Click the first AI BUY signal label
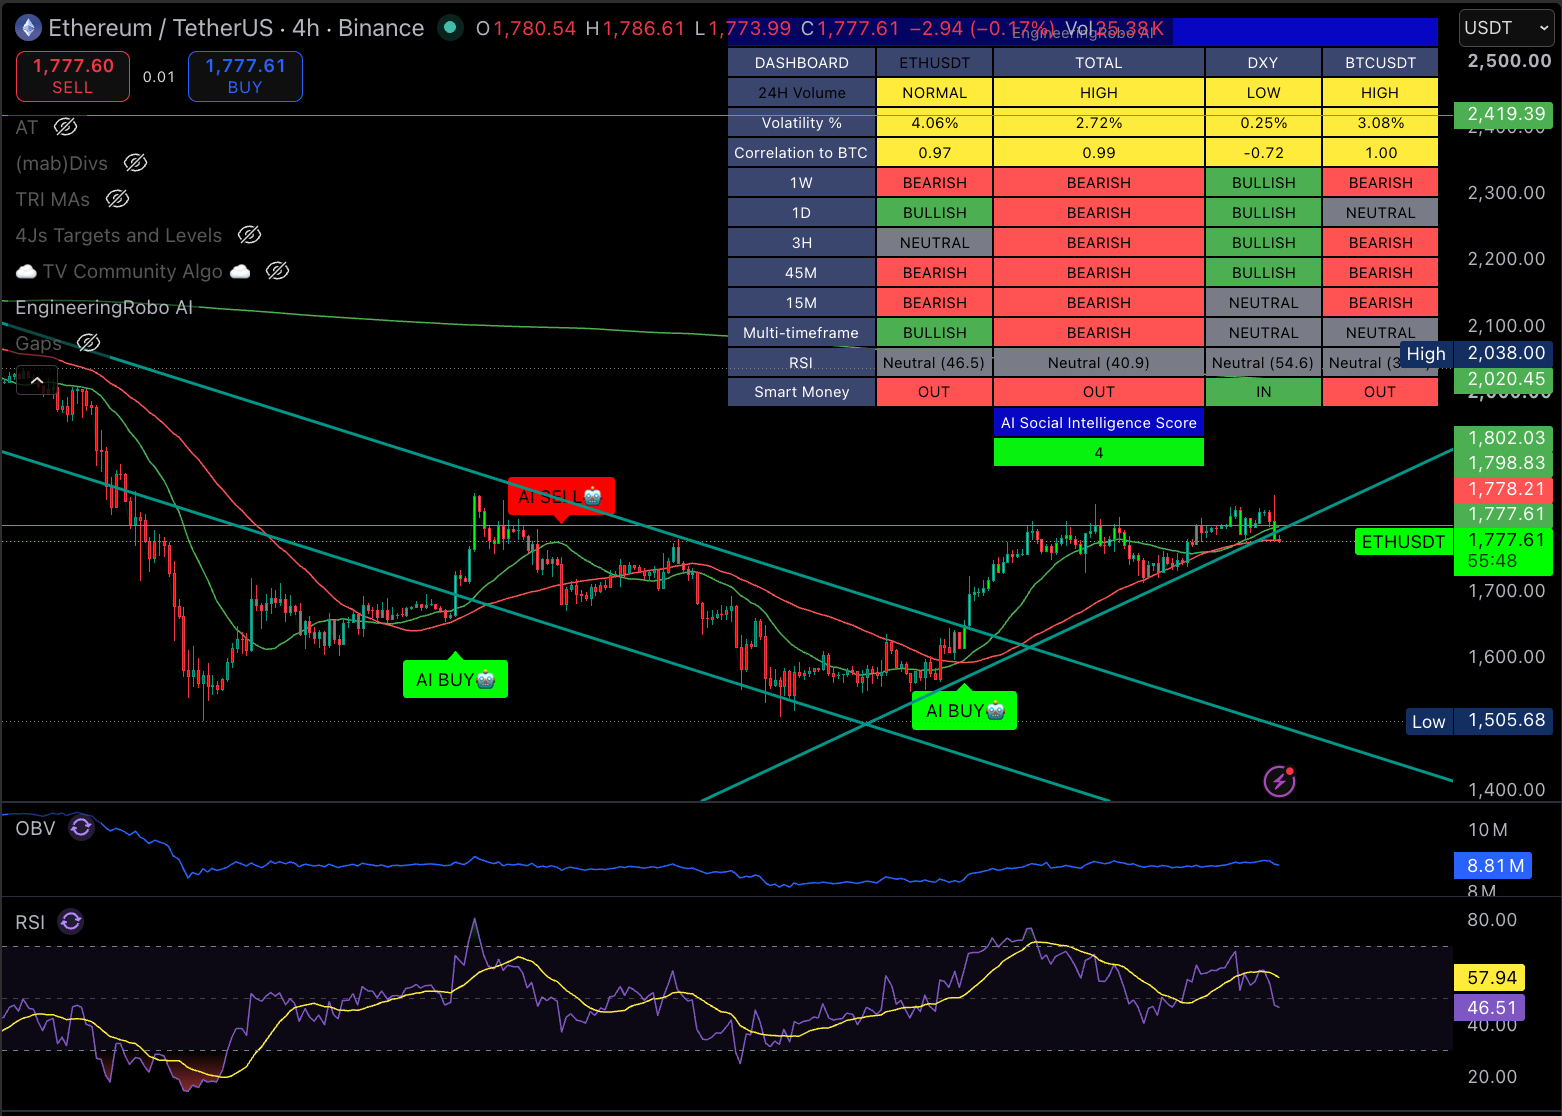The image size is (1562, 1116). point(455,680)
